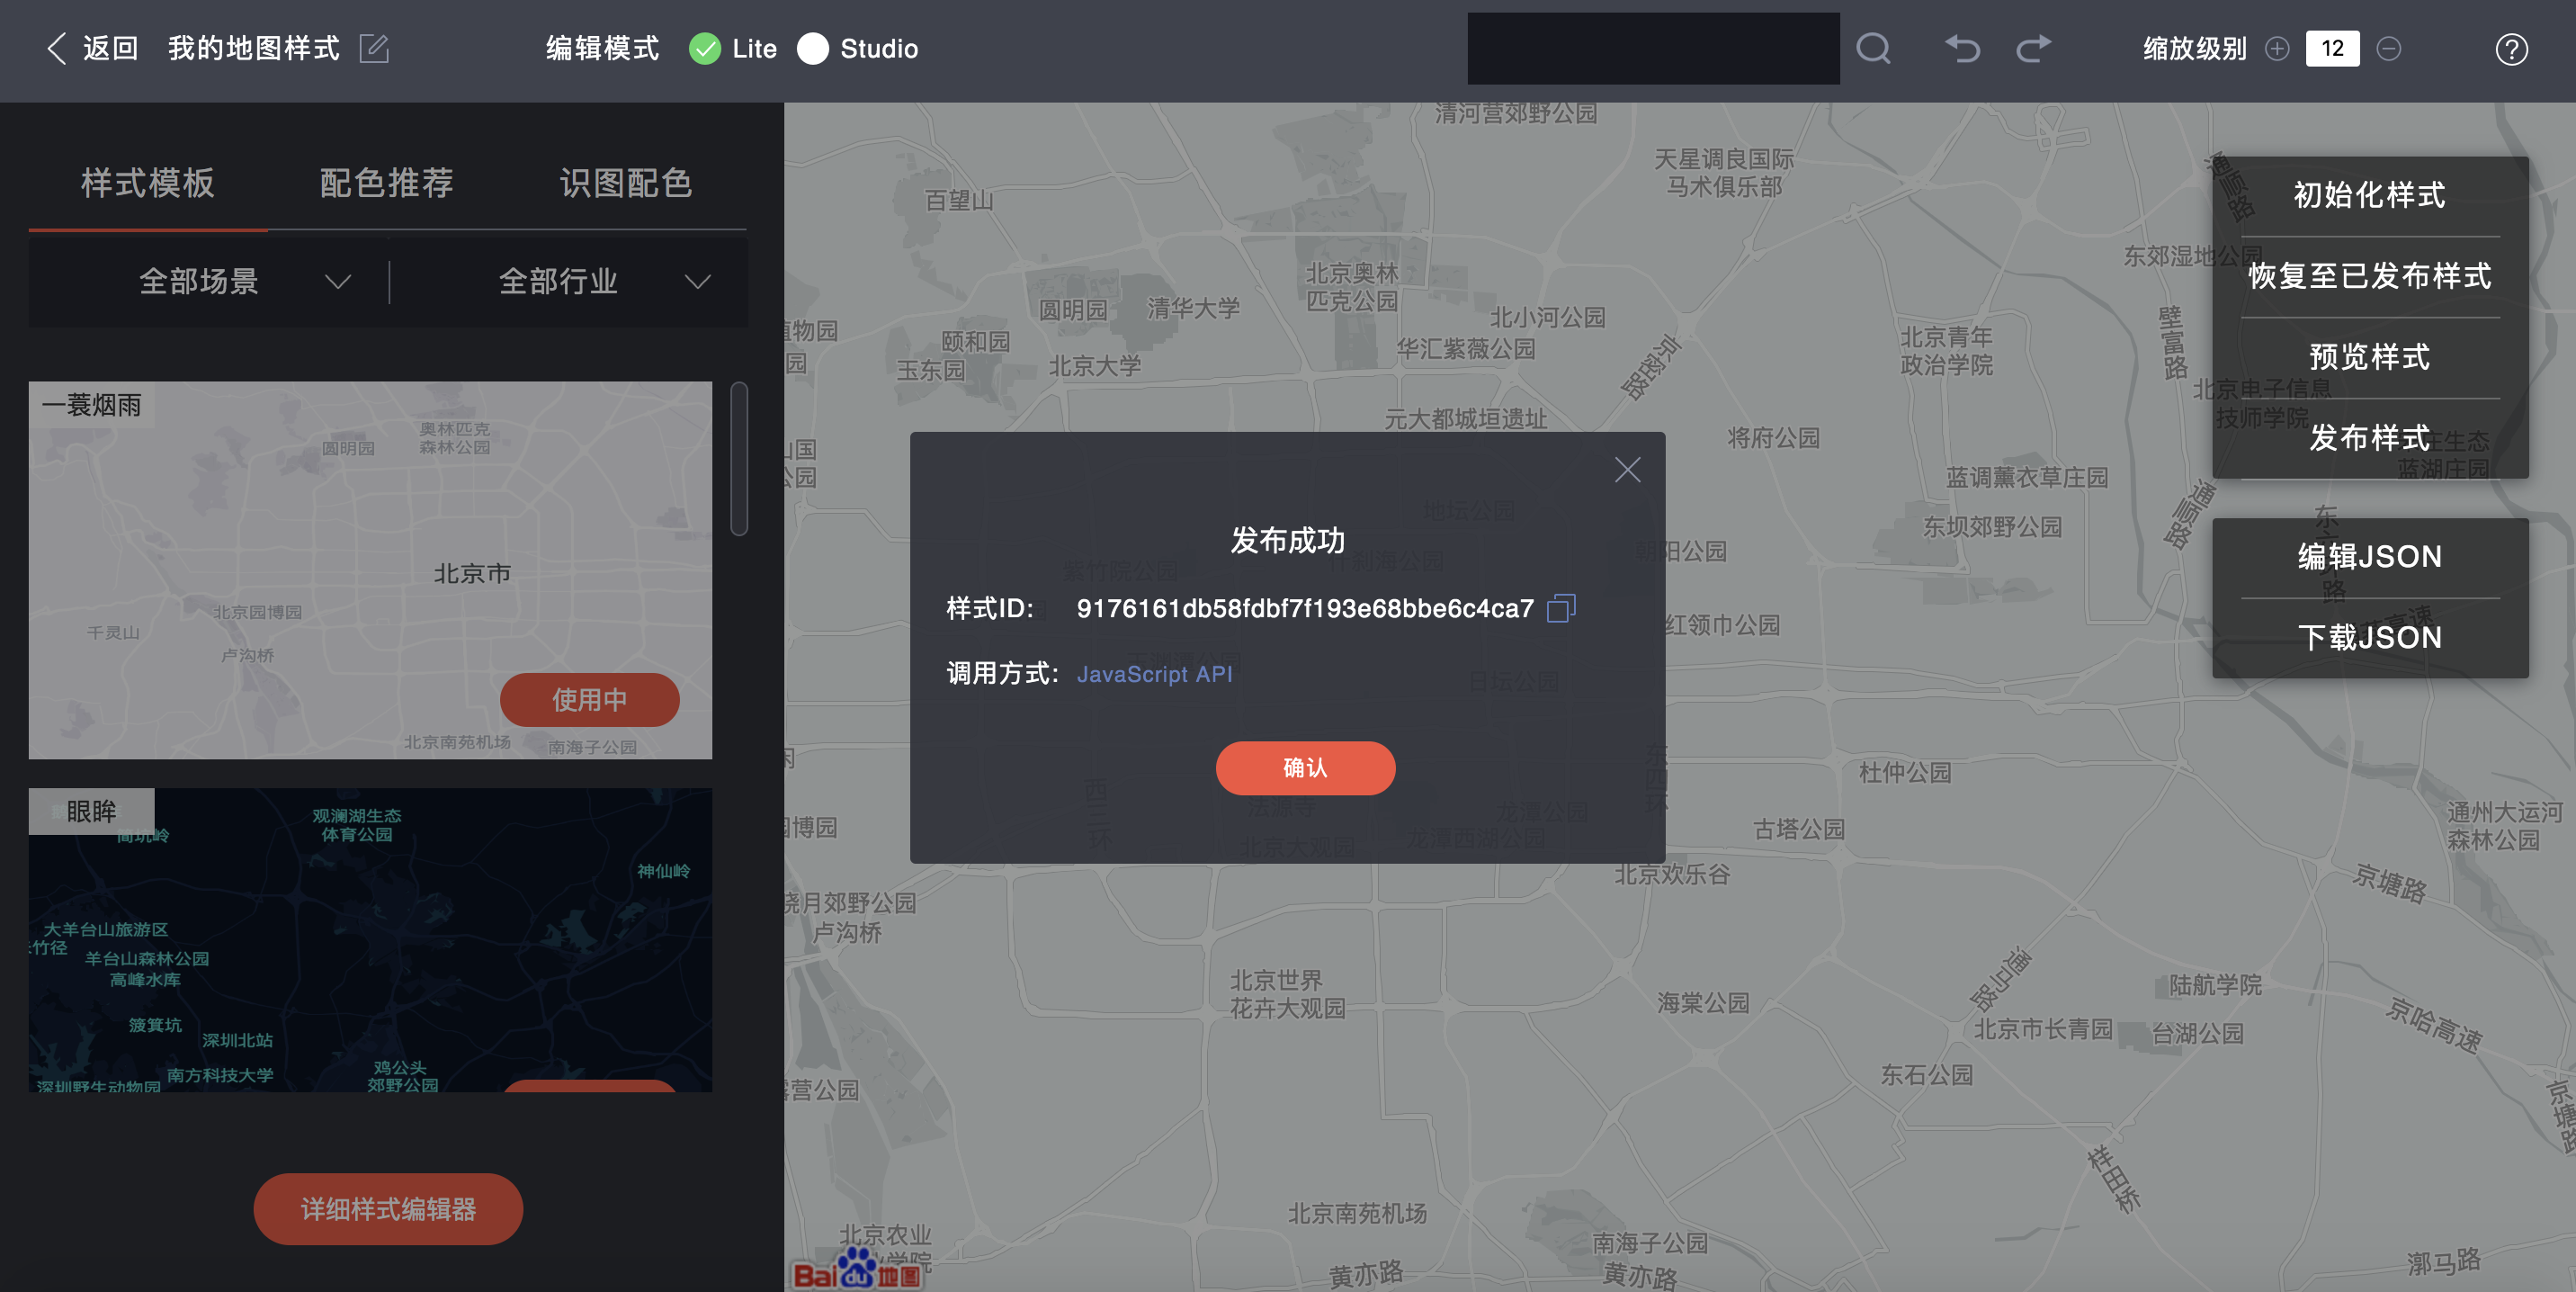Open the JavaScript API link
2576x1292 pixels.
[1154, 674]
